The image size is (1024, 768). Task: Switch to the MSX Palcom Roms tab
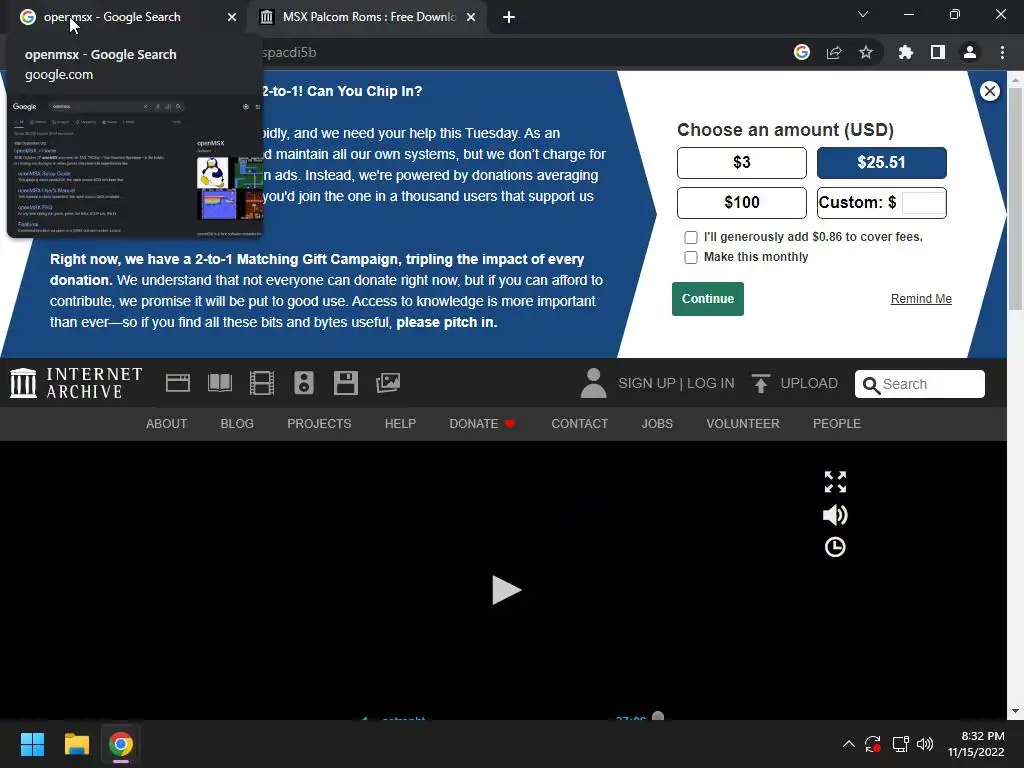click(x=366, y=17)
